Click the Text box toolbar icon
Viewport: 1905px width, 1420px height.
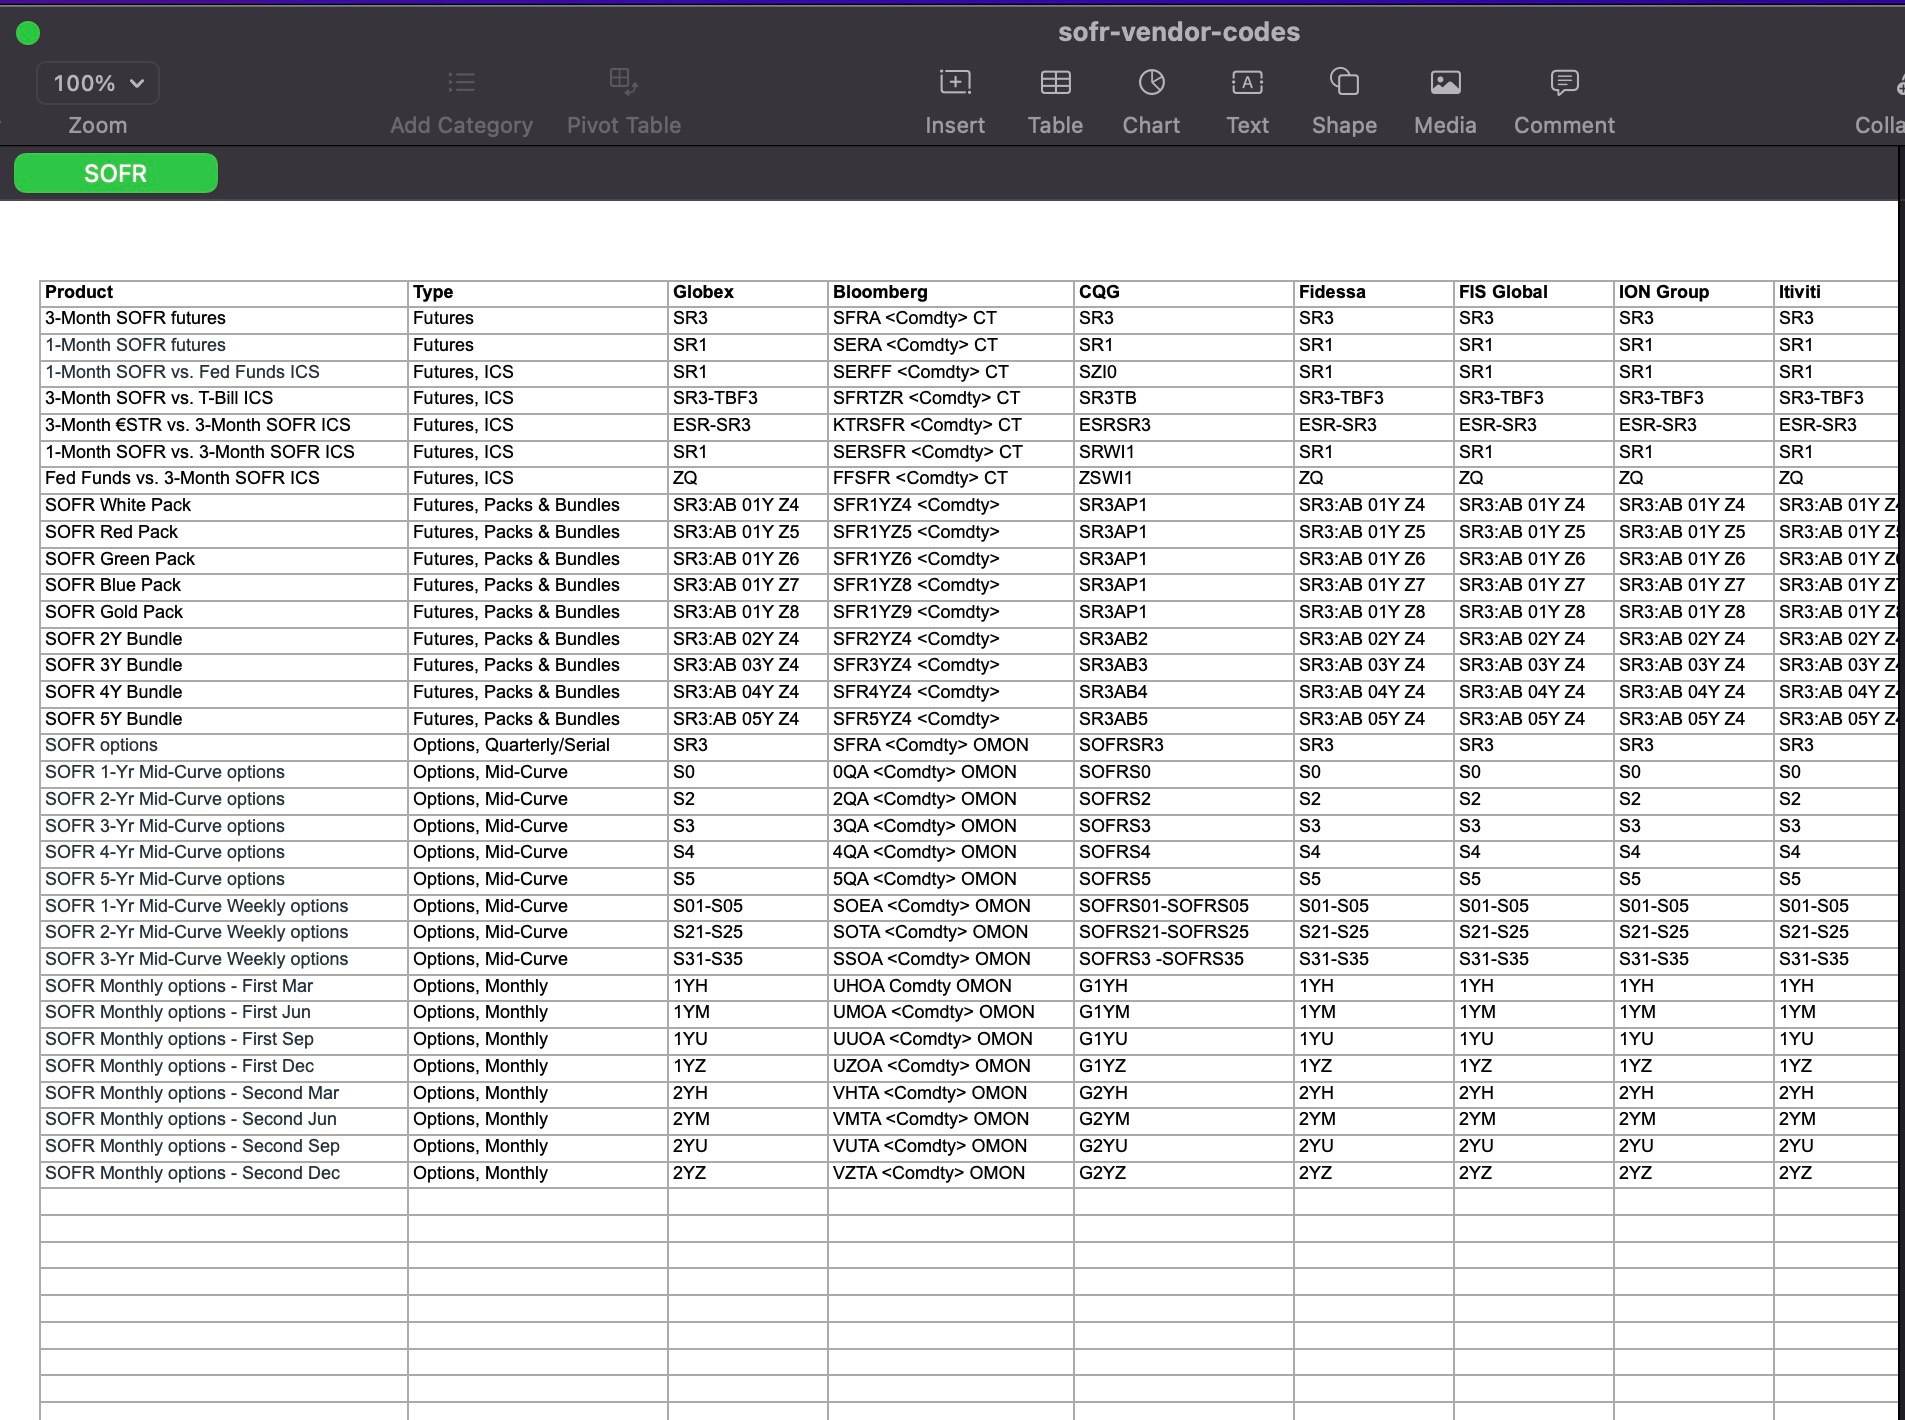[1247, 82]
